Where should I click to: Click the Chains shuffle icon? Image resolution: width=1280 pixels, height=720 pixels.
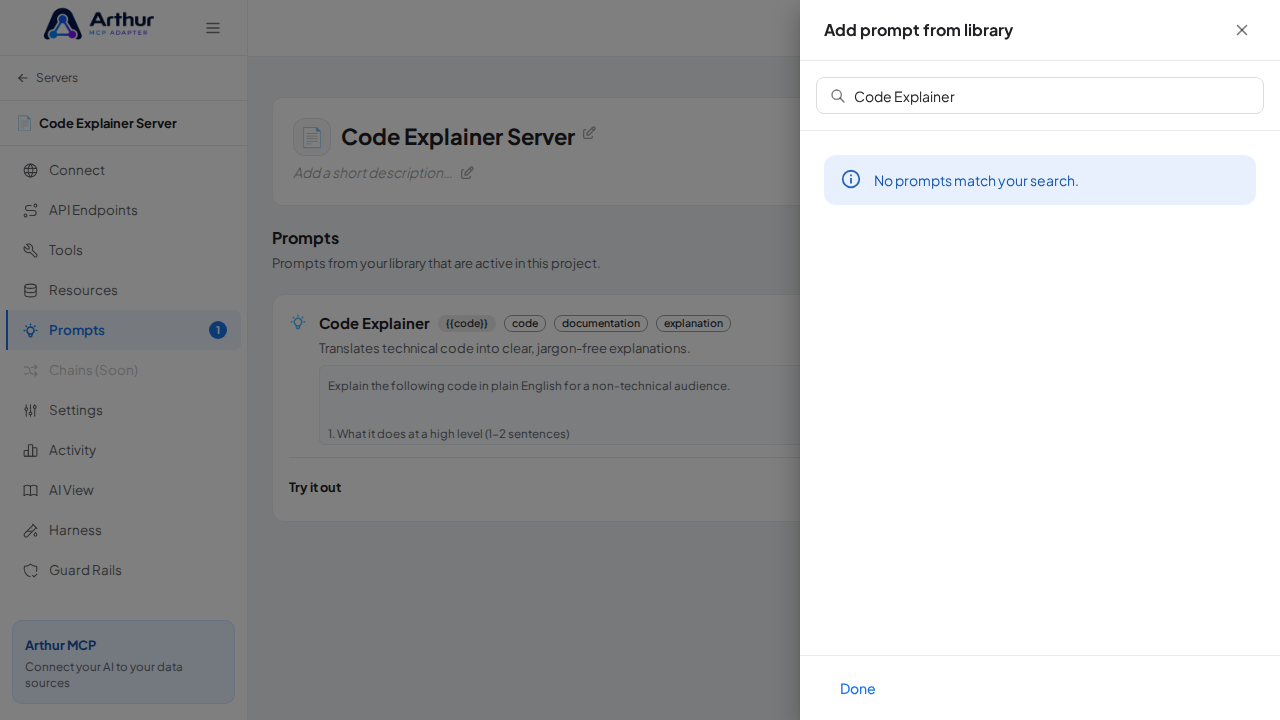click(31, 370)
